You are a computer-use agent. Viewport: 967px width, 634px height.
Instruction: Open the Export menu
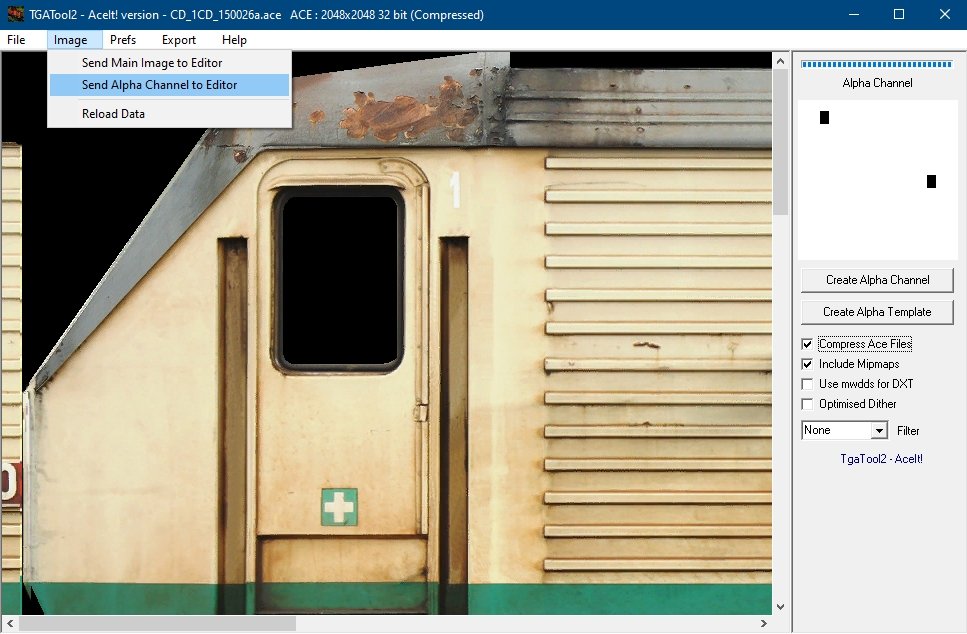pyautogui.click(x=179, y=40)
